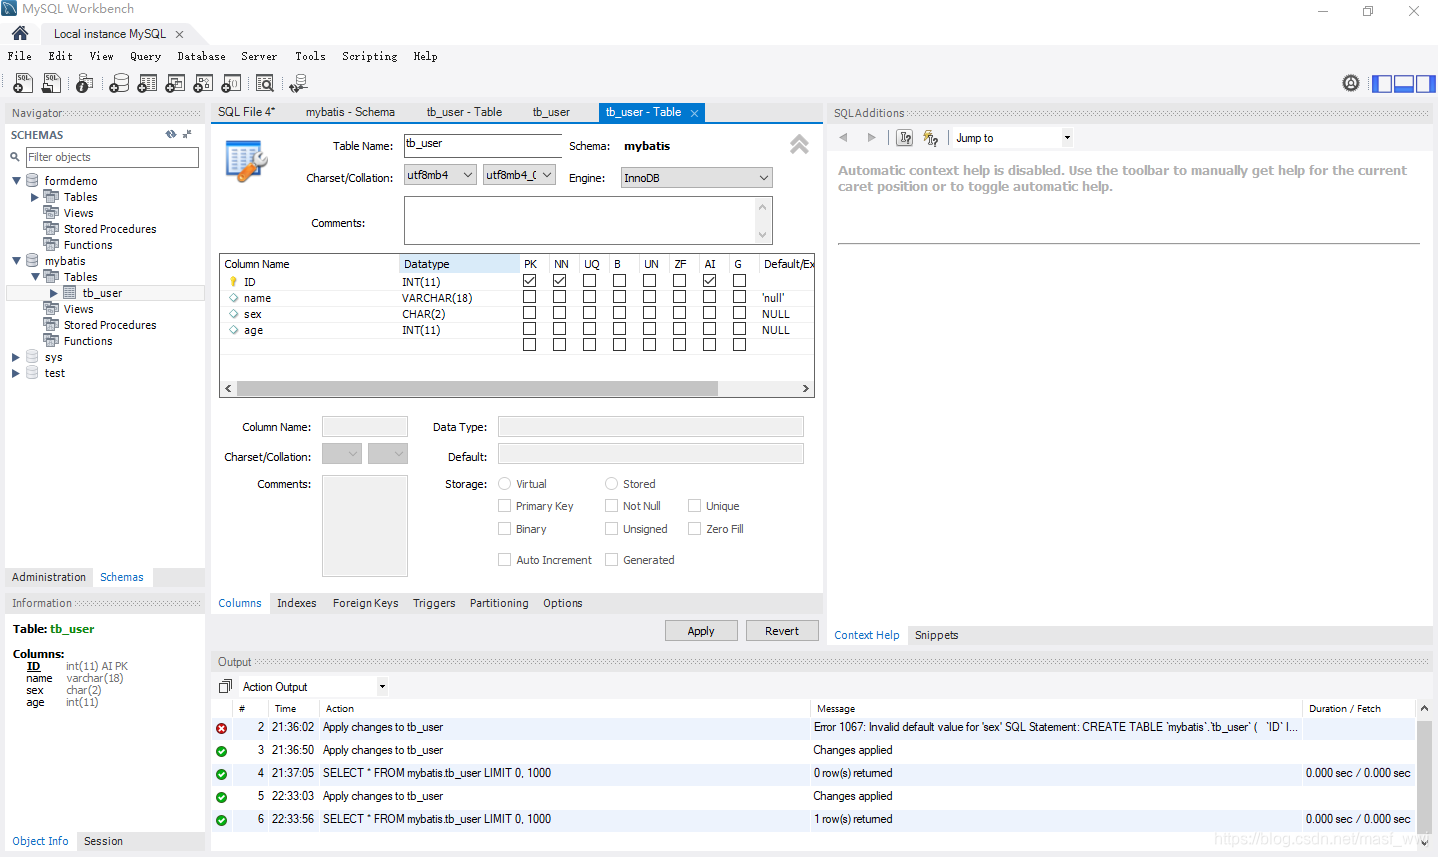Switch to the Indexes tab
This screenshot has height=857, width=1438.
click(x=297, y=603)
